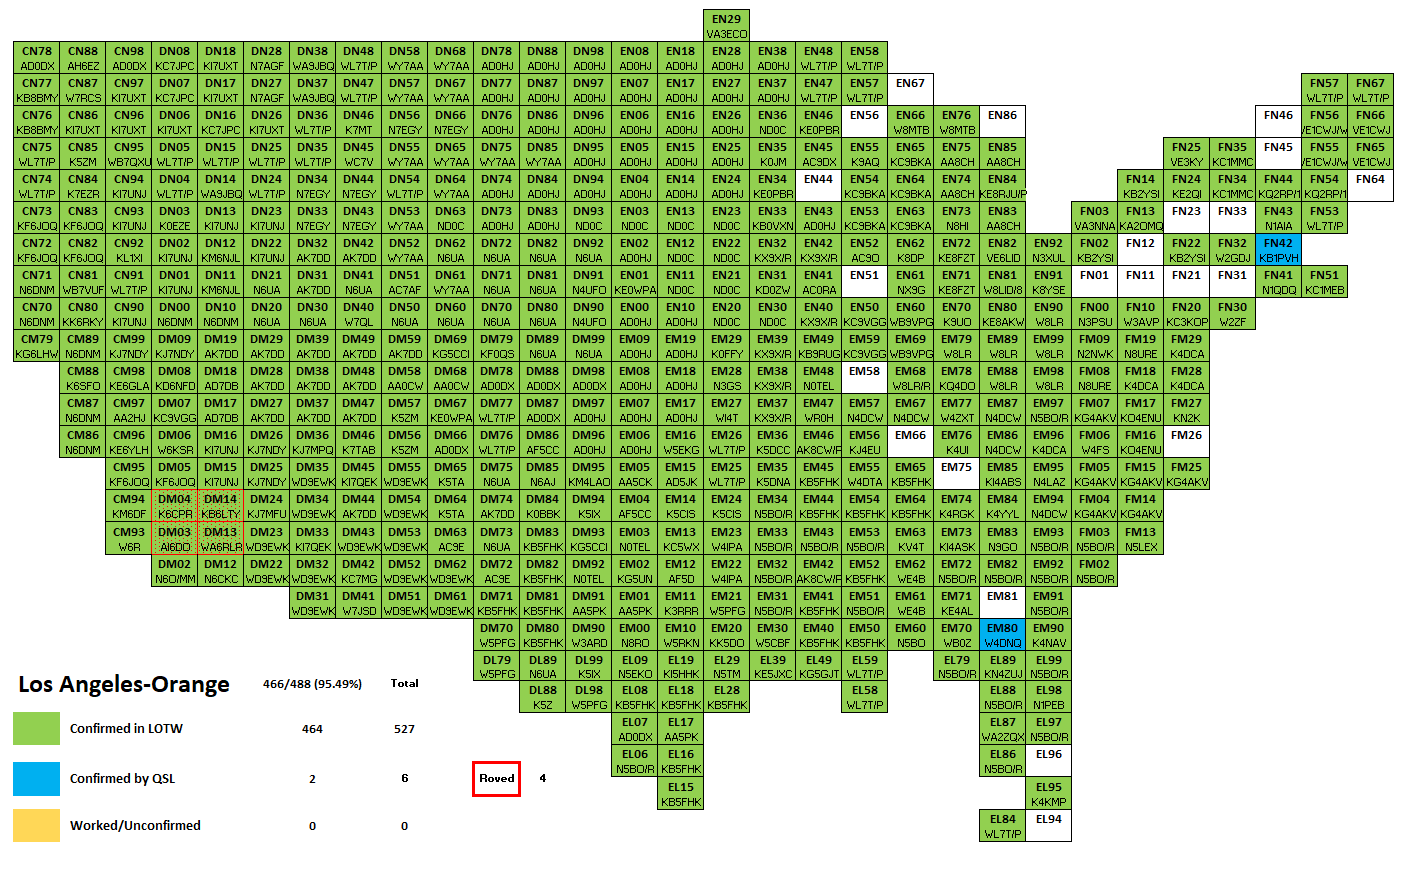Image resolution: width=1421 pixels, height=885 pixels.
Task: Select the EL84 grid cell
Action: (x=1002, y=826)
